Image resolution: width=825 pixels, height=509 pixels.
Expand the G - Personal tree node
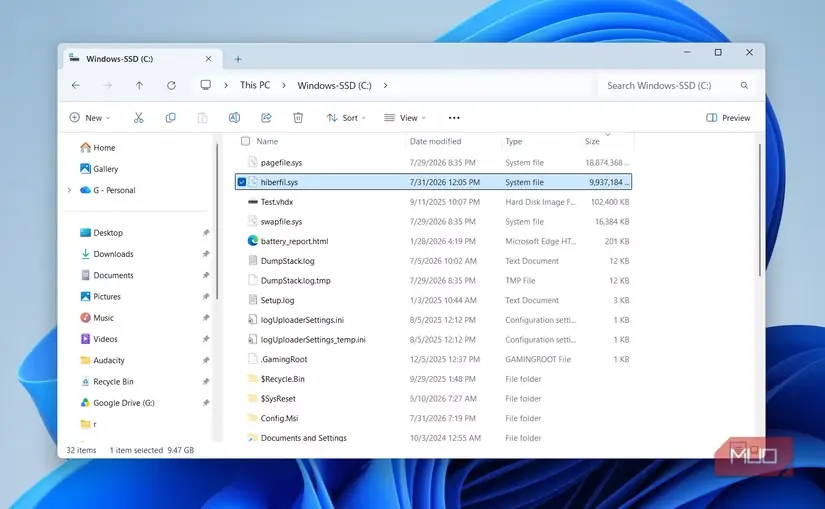pyautogui.click(x=69, y=190)
